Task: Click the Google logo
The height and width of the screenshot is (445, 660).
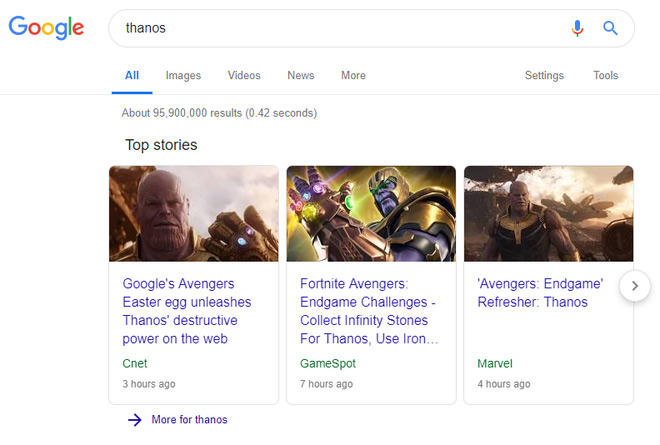Action: (46, 28)
